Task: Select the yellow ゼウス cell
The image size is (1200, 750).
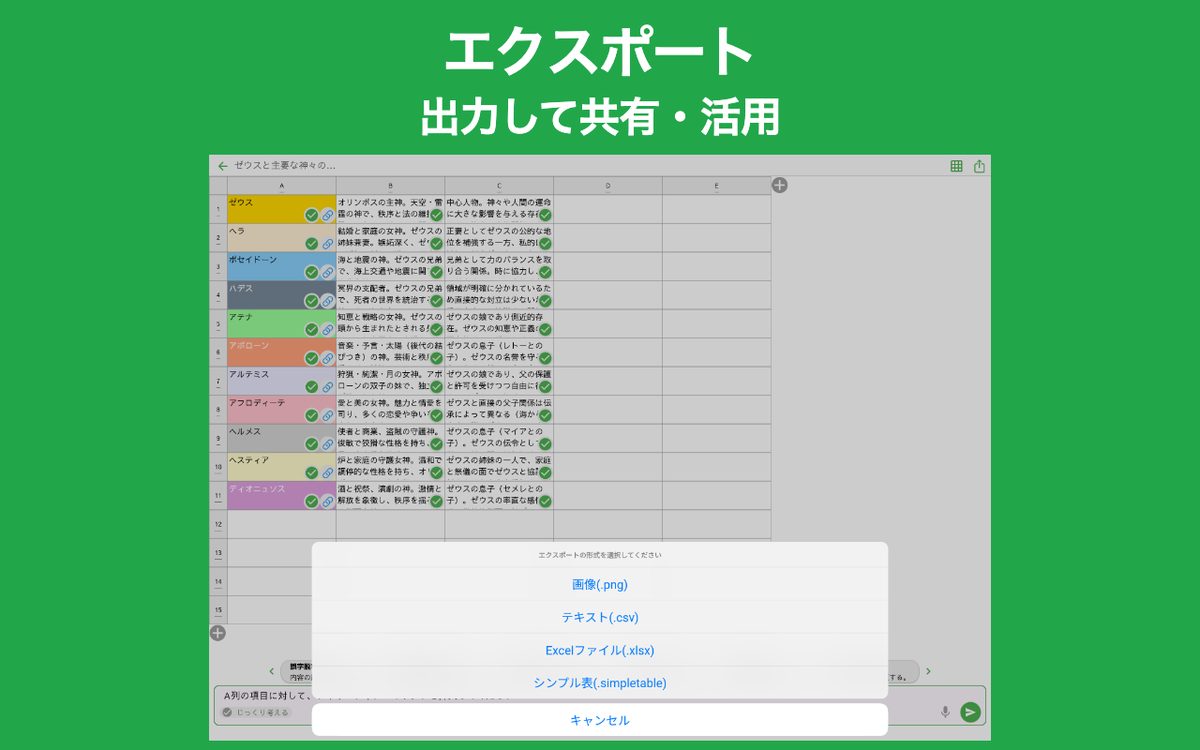Action: tap(282, 209)
